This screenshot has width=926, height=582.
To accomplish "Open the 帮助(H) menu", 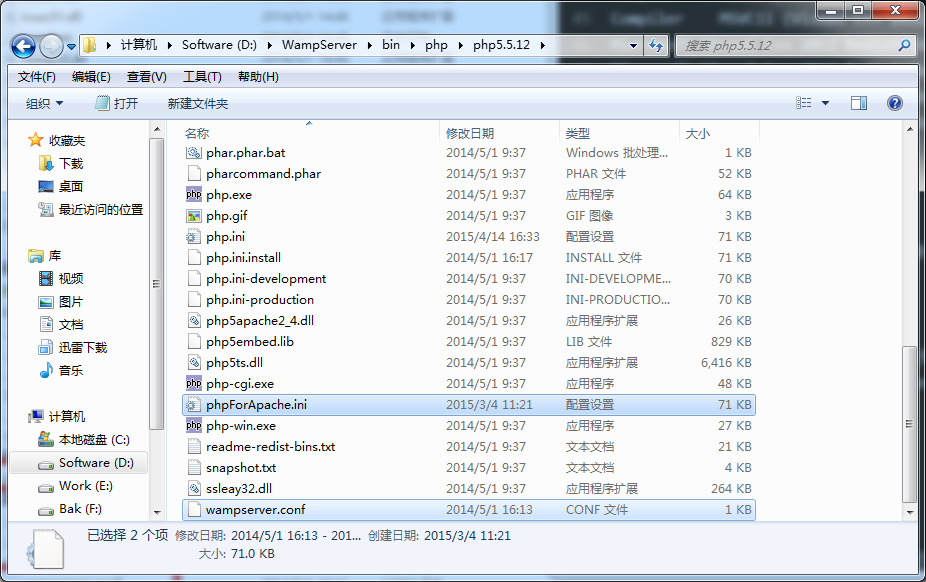I will pyautogui.click(x=258, y=77).
